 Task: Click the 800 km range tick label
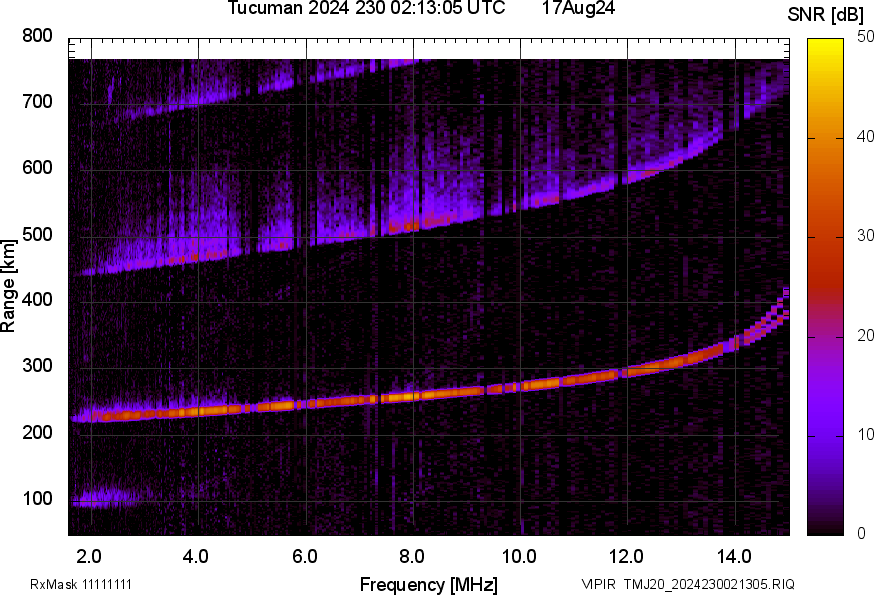pyautogui.click(x=37, y=37)
